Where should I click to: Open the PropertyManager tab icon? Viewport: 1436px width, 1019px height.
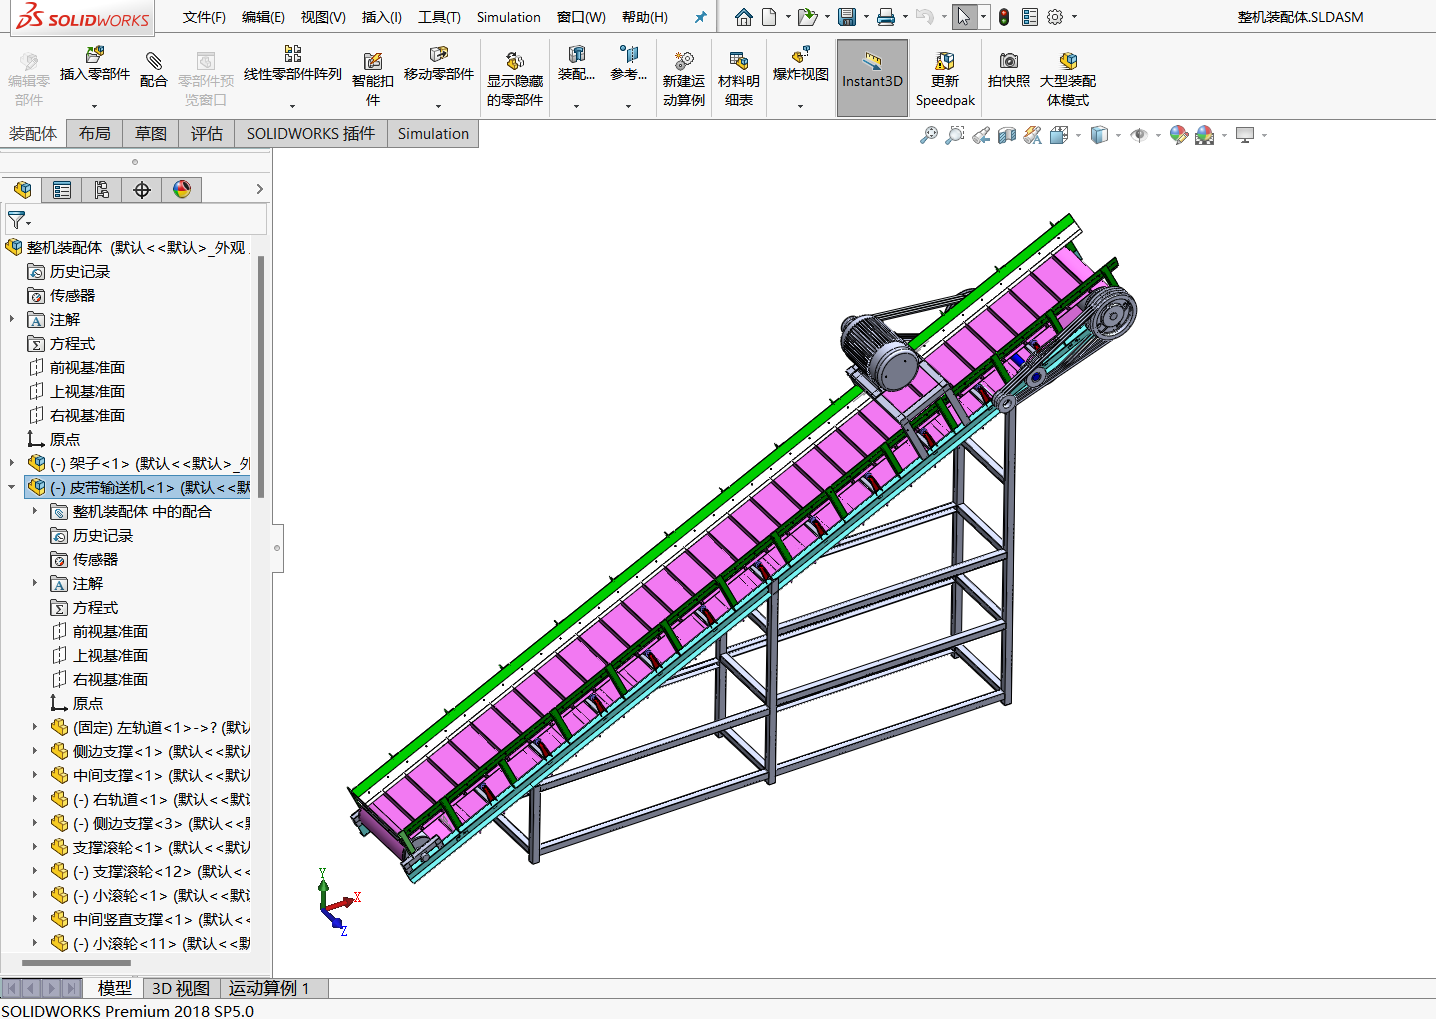click(62, 190)
